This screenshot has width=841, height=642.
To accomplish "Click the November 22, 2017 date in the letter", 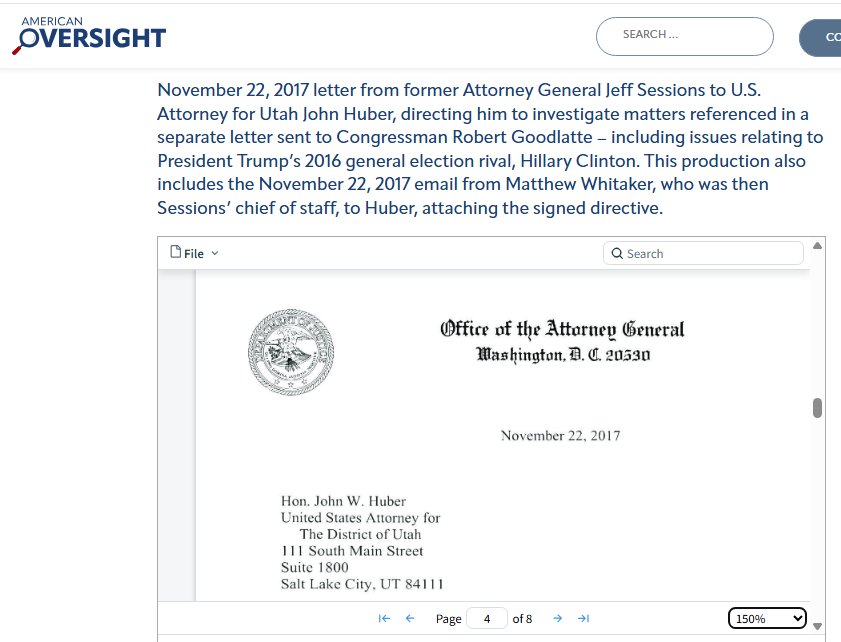I will pyautogui.click(x=560, y=436).
